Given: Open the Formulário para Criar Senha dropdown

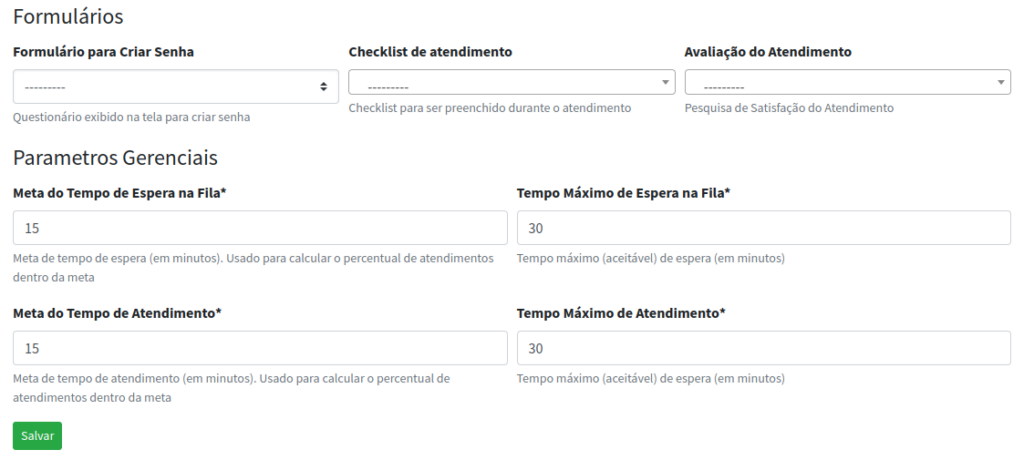Looking at the screenshot, I should [176, 86].
